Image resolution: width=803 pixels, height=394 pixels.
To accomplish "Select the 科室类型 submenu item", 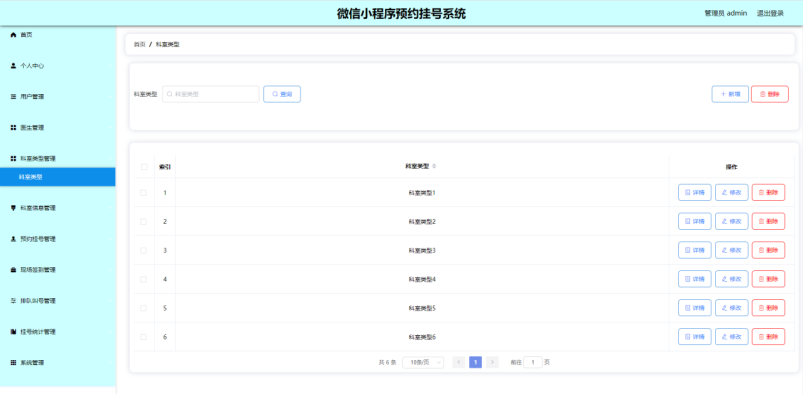I will pos(58,177).
